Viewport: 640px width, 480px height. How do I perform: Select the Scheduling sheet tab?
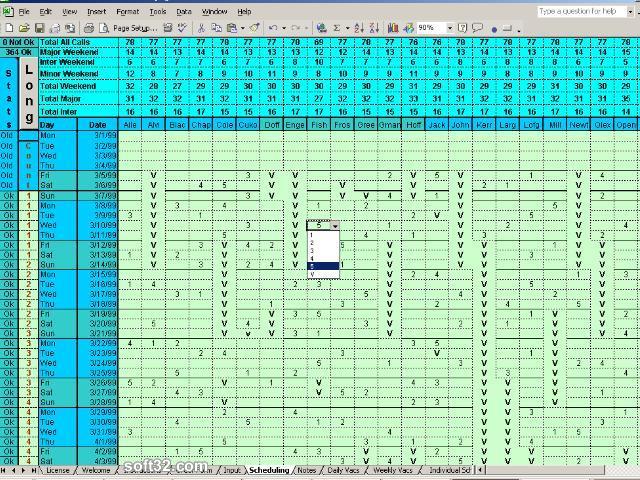[x=269, y=470]
